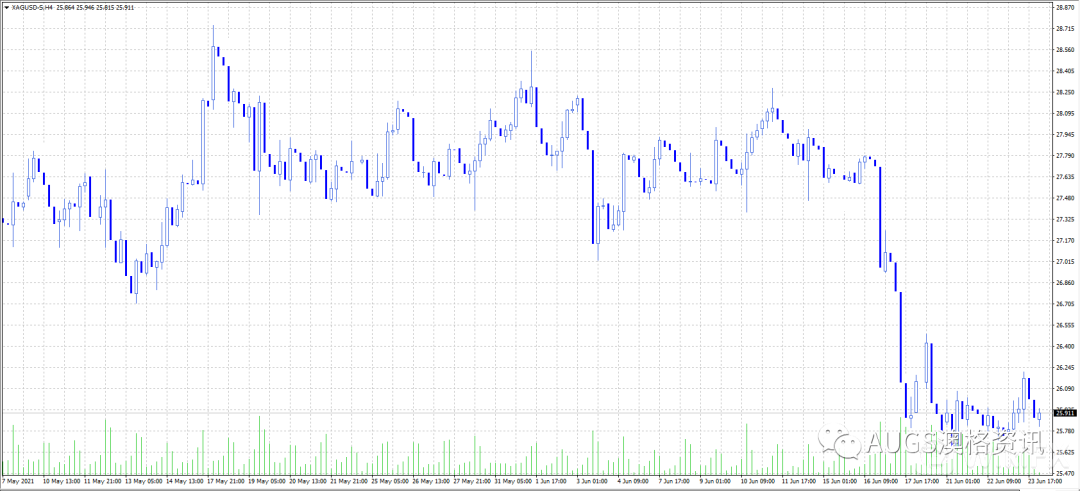The height and width of the screenshot is (491, 1080).
Task: Click the 26.400 price scale label
Action: [1065, 347]
